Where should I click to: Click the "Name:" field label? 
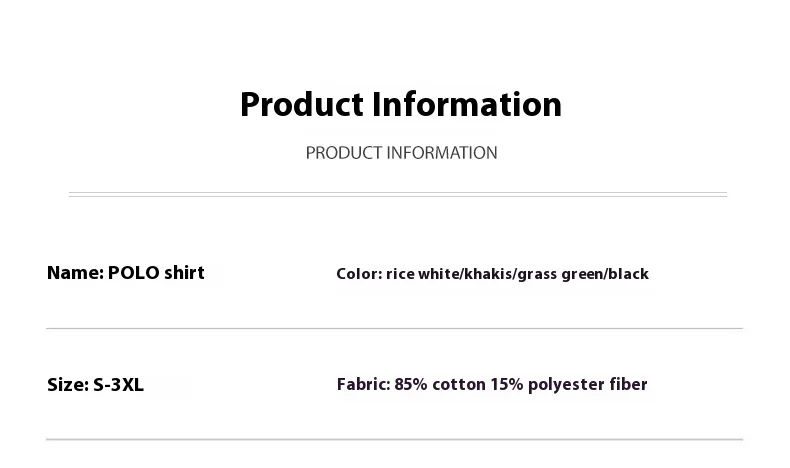[x=75, y=273]
